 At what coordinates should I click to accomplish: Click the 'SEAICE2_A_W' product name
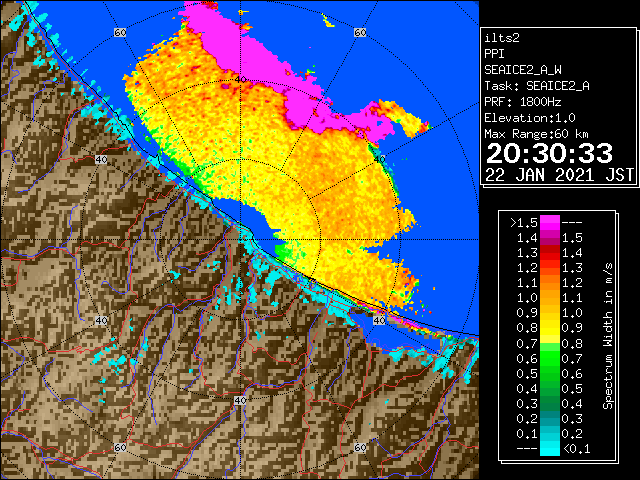coord(523,70)
